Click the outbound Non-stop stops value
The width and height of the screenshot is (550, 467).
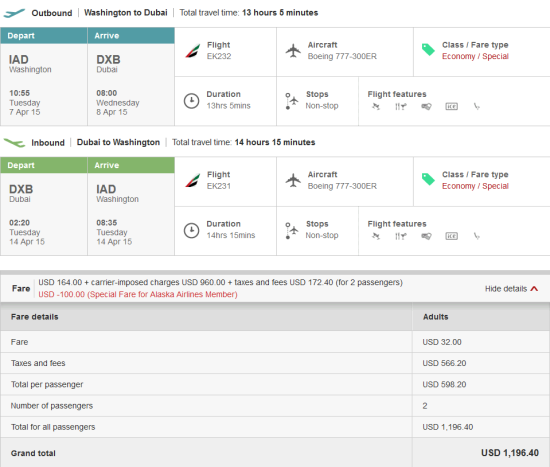[322, 106]
